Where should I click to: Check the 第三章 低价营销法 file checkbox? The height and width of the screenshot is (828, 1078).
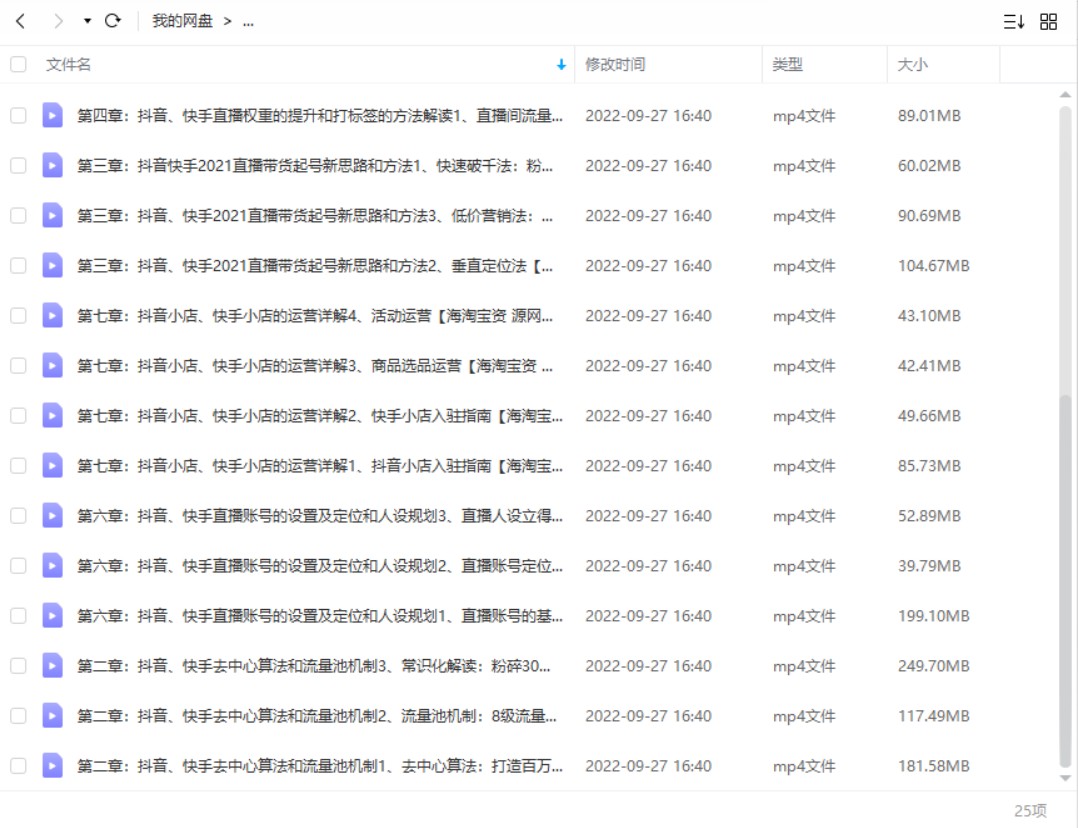click(x=19, y=216)
